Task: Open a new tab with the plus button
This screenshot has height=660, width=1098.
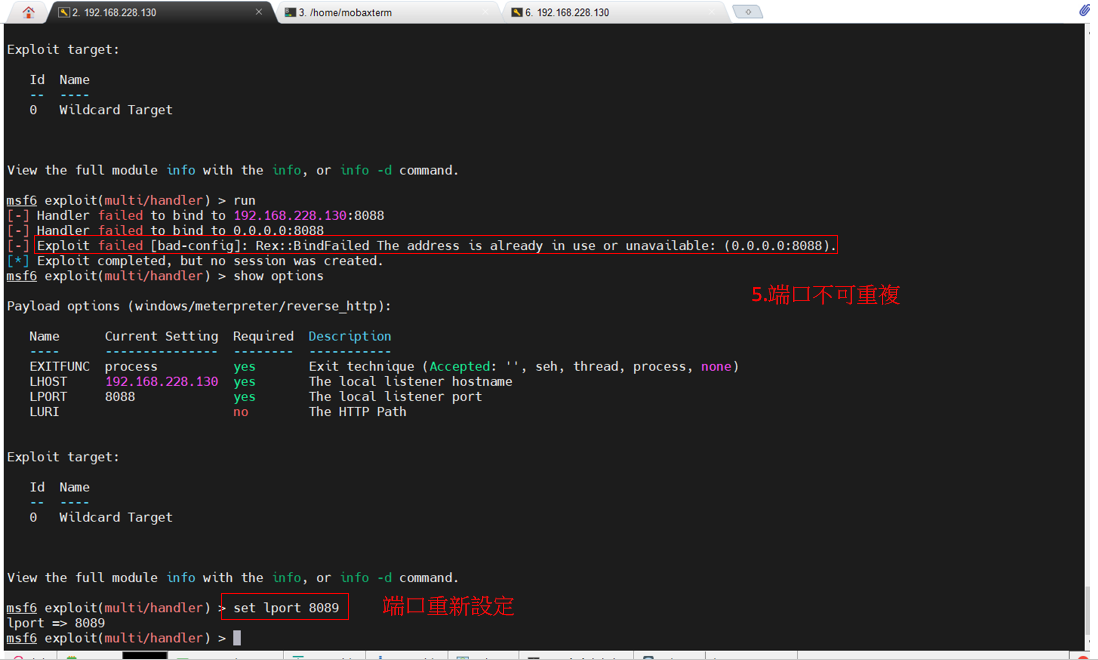Action: tap(747, 11)
